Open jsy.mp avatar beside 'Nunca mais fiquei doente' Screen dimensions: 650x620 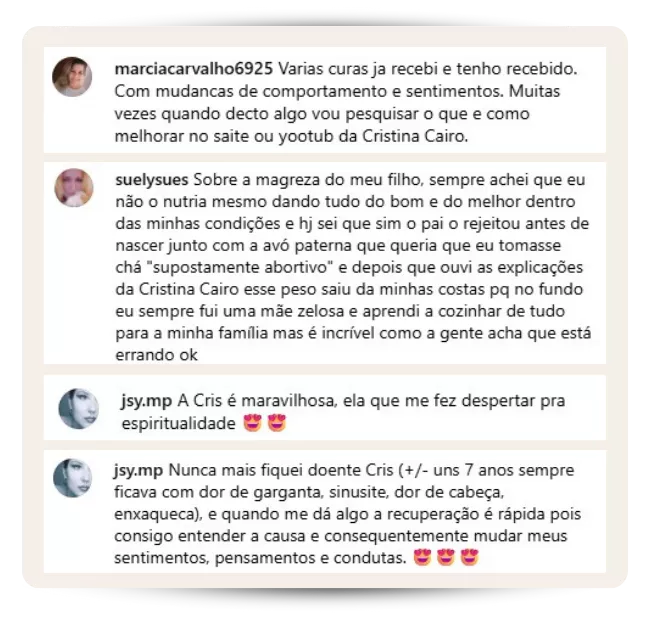point(73,478)
